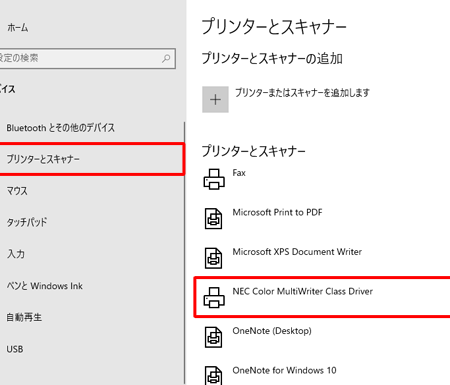Viewport: 450px width, 385px height.
Task: Select Microsoft XPS Document Writer entry
Action: coord(297,252)
